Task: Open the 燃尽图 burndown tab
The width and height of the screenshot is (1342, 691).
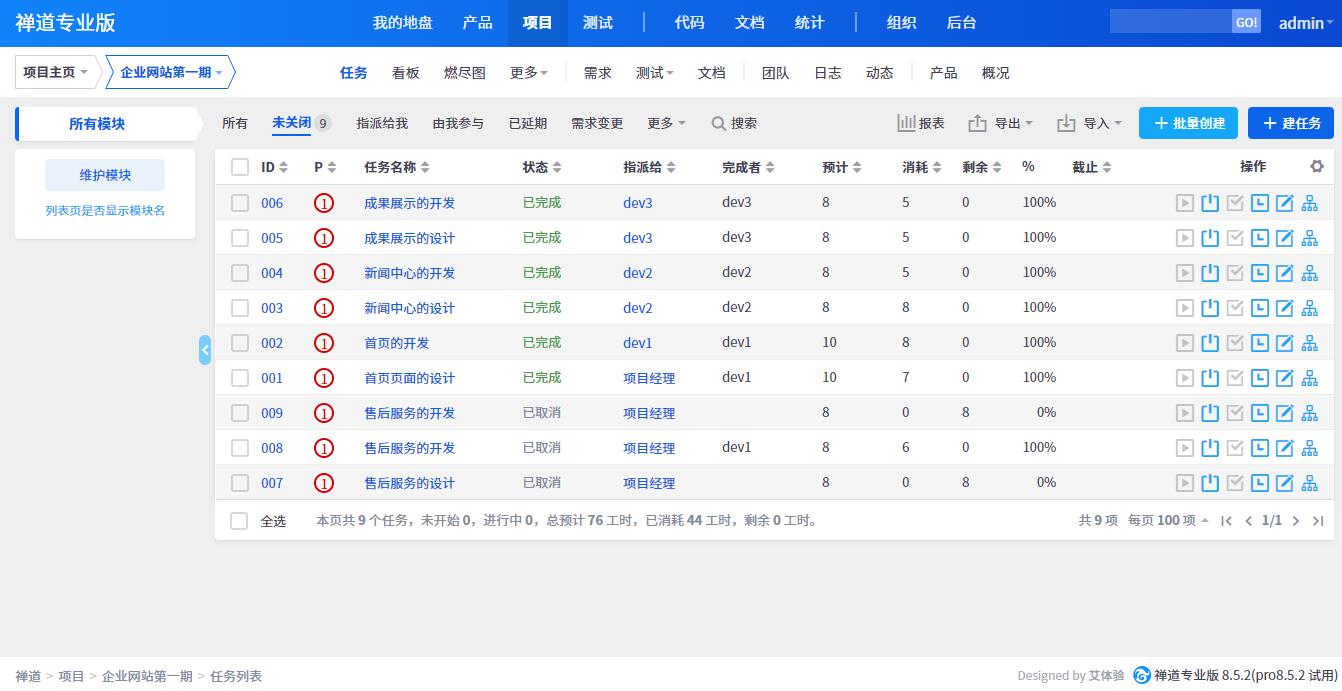Action: (x=465, y=73)
